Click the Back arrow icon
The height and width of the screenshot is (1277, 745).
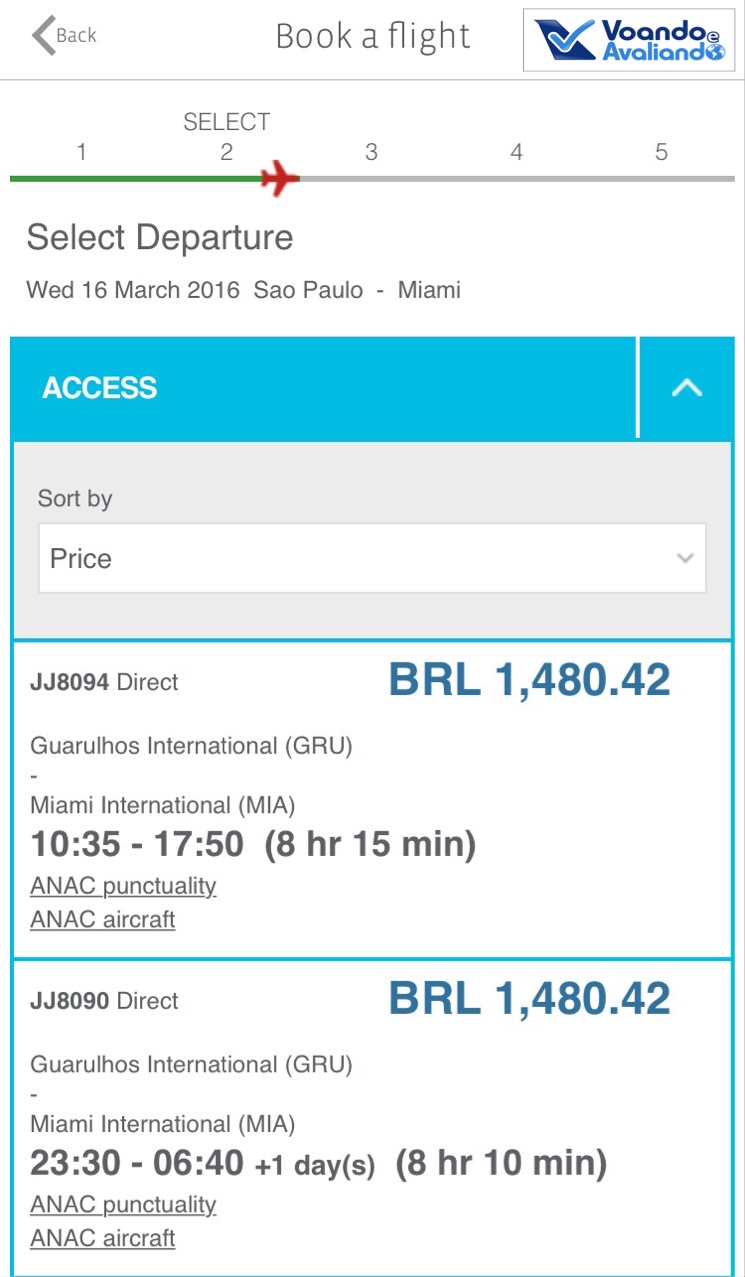44,36
